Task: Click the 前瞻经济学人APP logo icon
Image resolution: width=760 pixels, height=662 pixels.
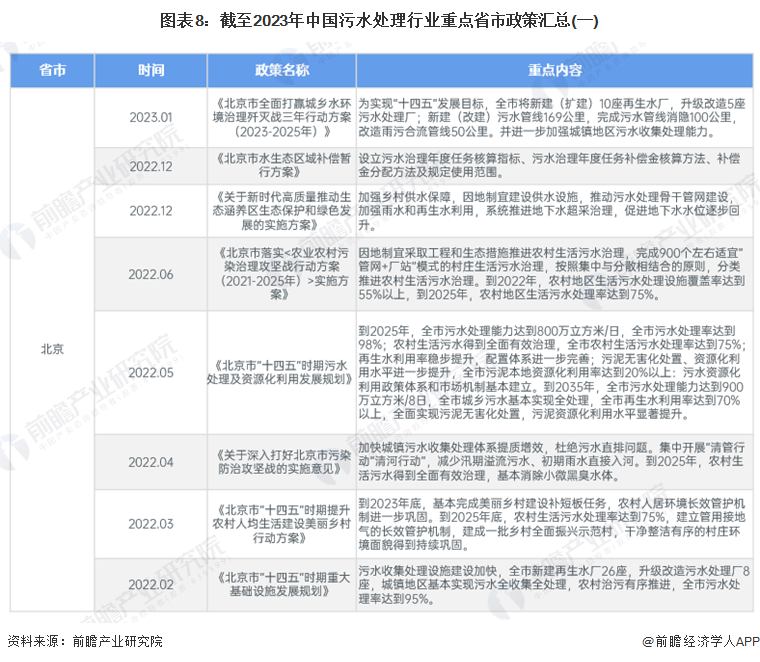Action: coord(649,641)
